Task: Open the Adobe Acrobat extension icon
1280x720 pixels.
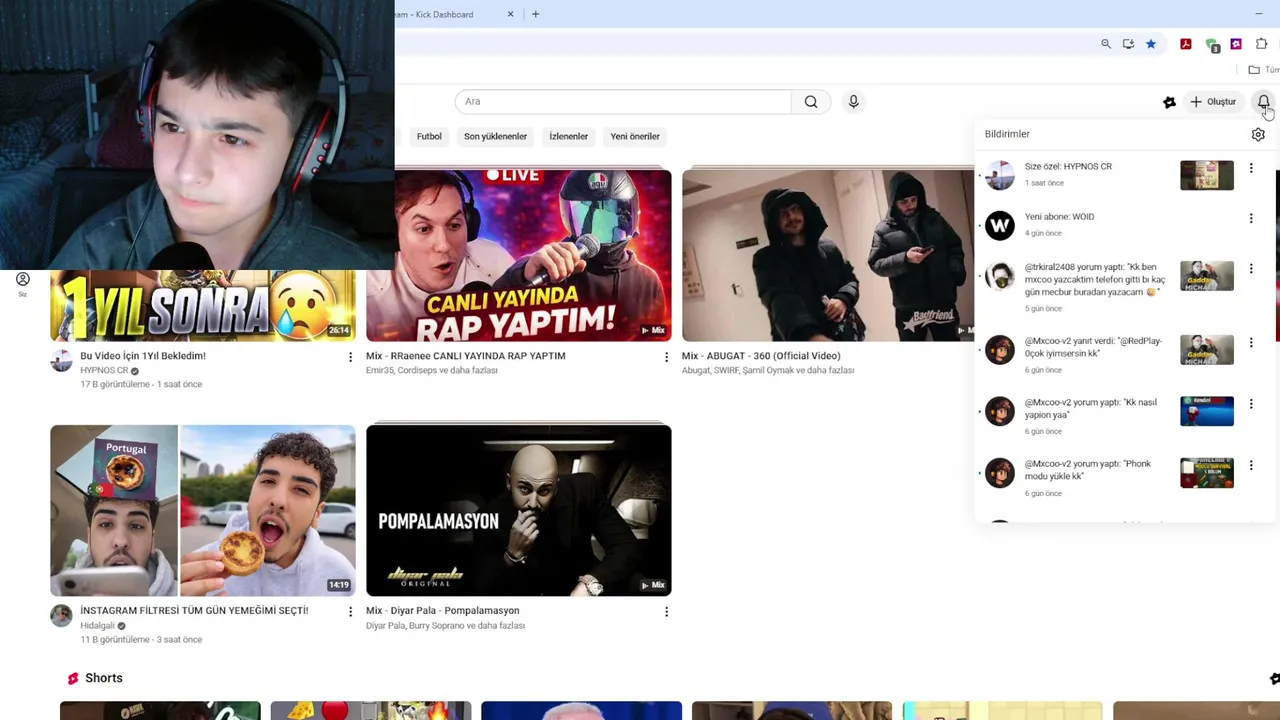Action: [x=1186, y=44]
